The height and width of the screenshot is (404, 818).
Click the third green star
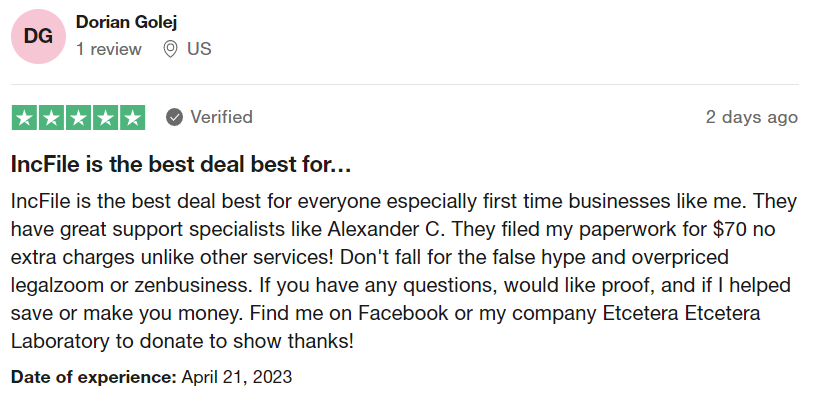click(x=78, y=118)
